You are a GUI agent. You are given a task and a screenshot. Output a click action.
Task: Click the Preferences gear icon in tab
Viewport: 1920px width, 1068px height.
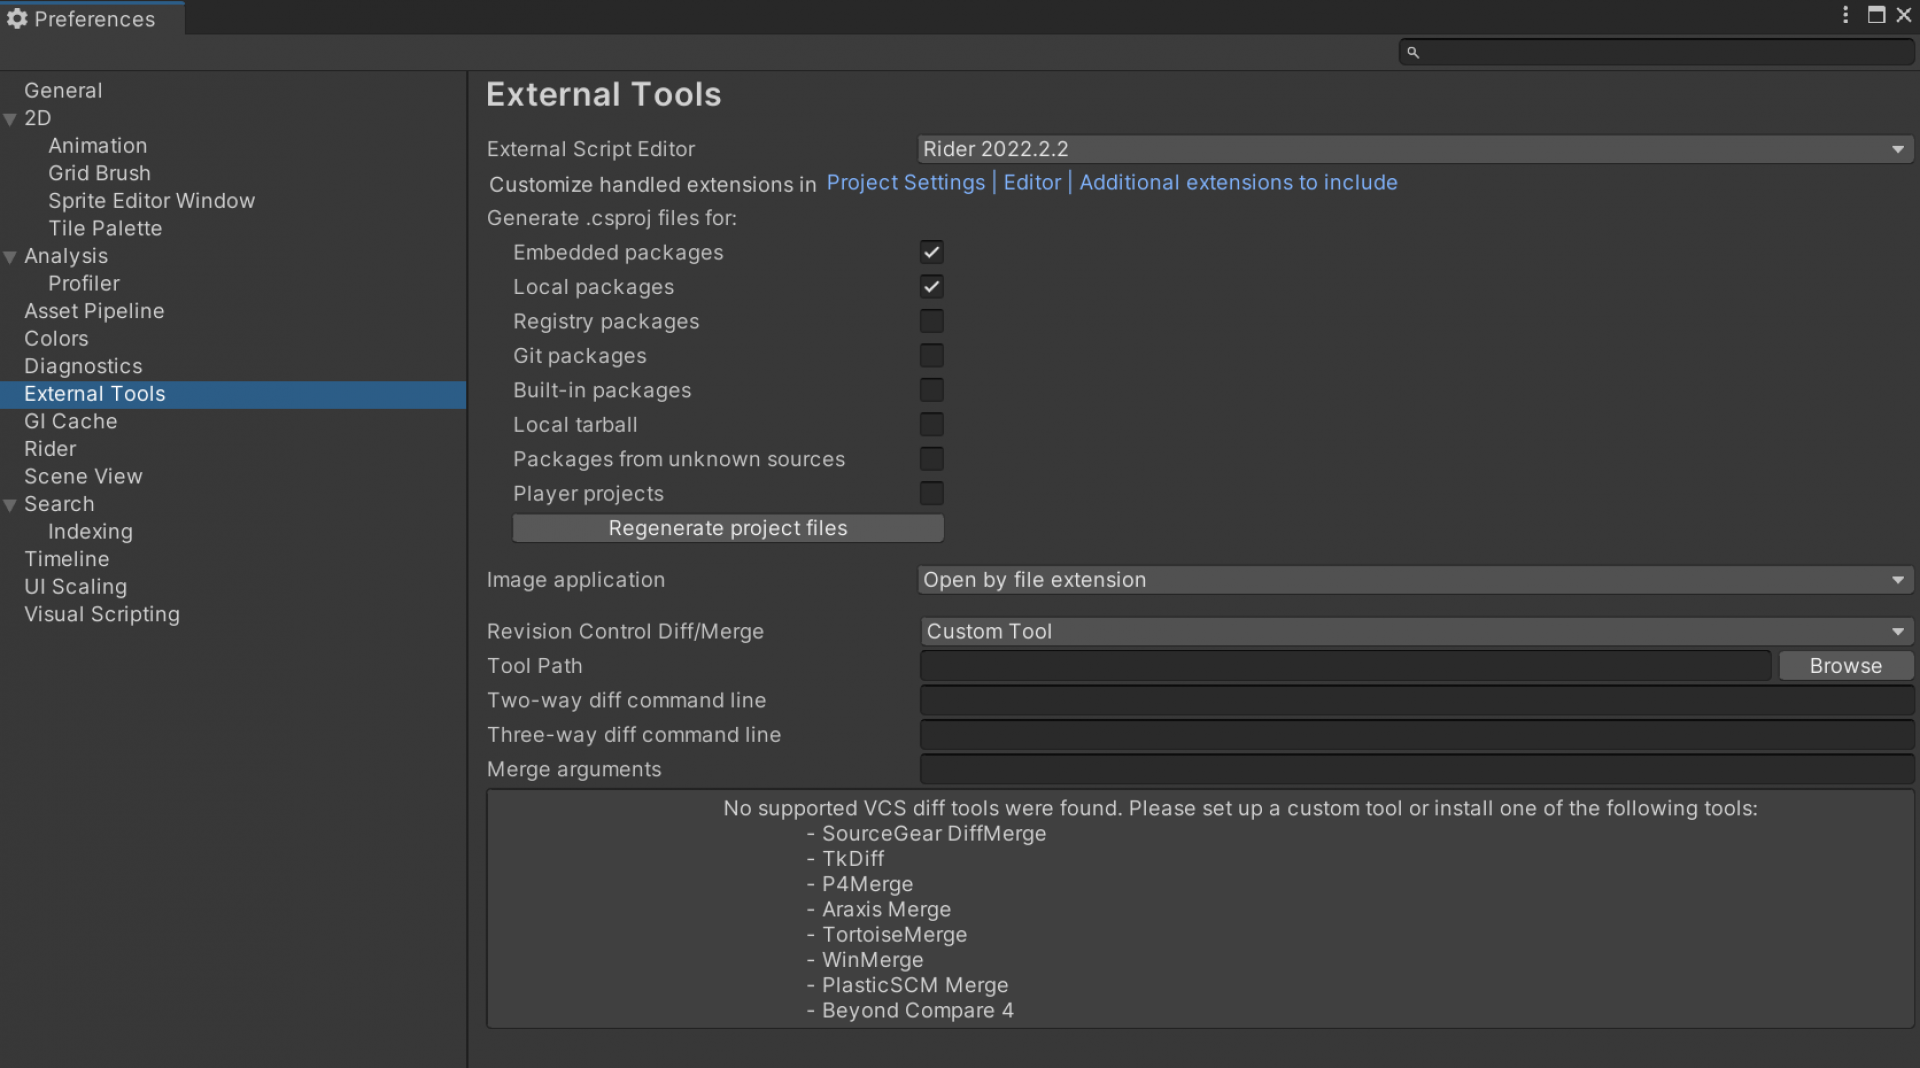click(17, 18)
